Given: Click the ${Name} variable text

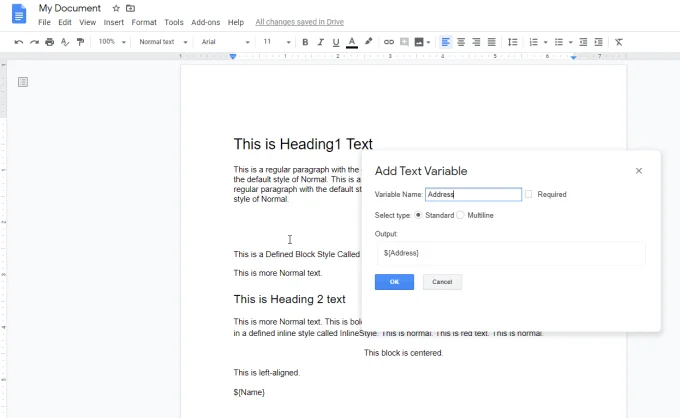Looking at the screenshot, I should point(249,392).
